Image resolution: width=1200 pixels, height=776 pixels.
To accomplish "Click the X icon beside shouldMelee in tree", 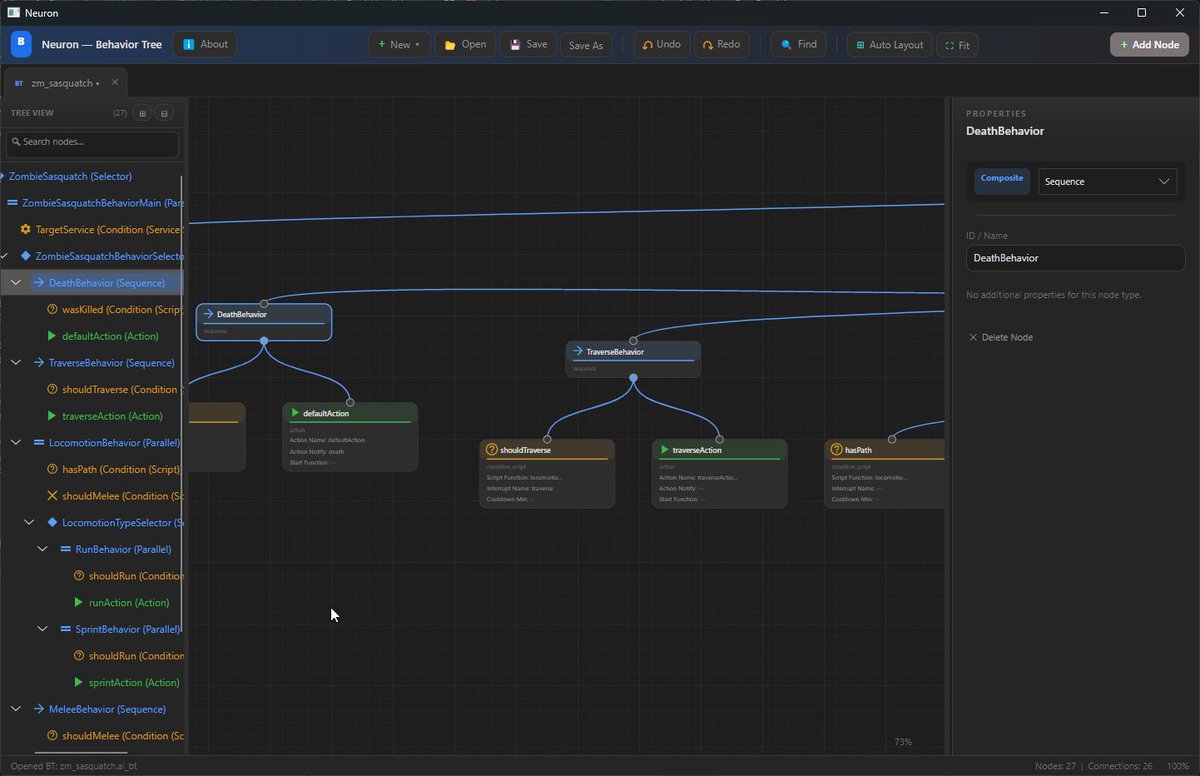I will click(53, 496).
